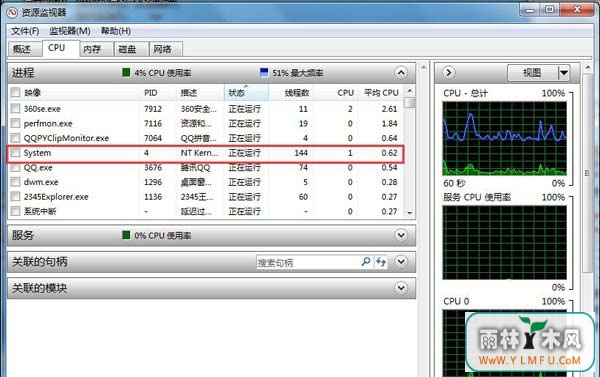Collapse the graph pane with arrow button
Image resolution: width=600 pixels, height=377 pixels.
(x=448, y=73)
